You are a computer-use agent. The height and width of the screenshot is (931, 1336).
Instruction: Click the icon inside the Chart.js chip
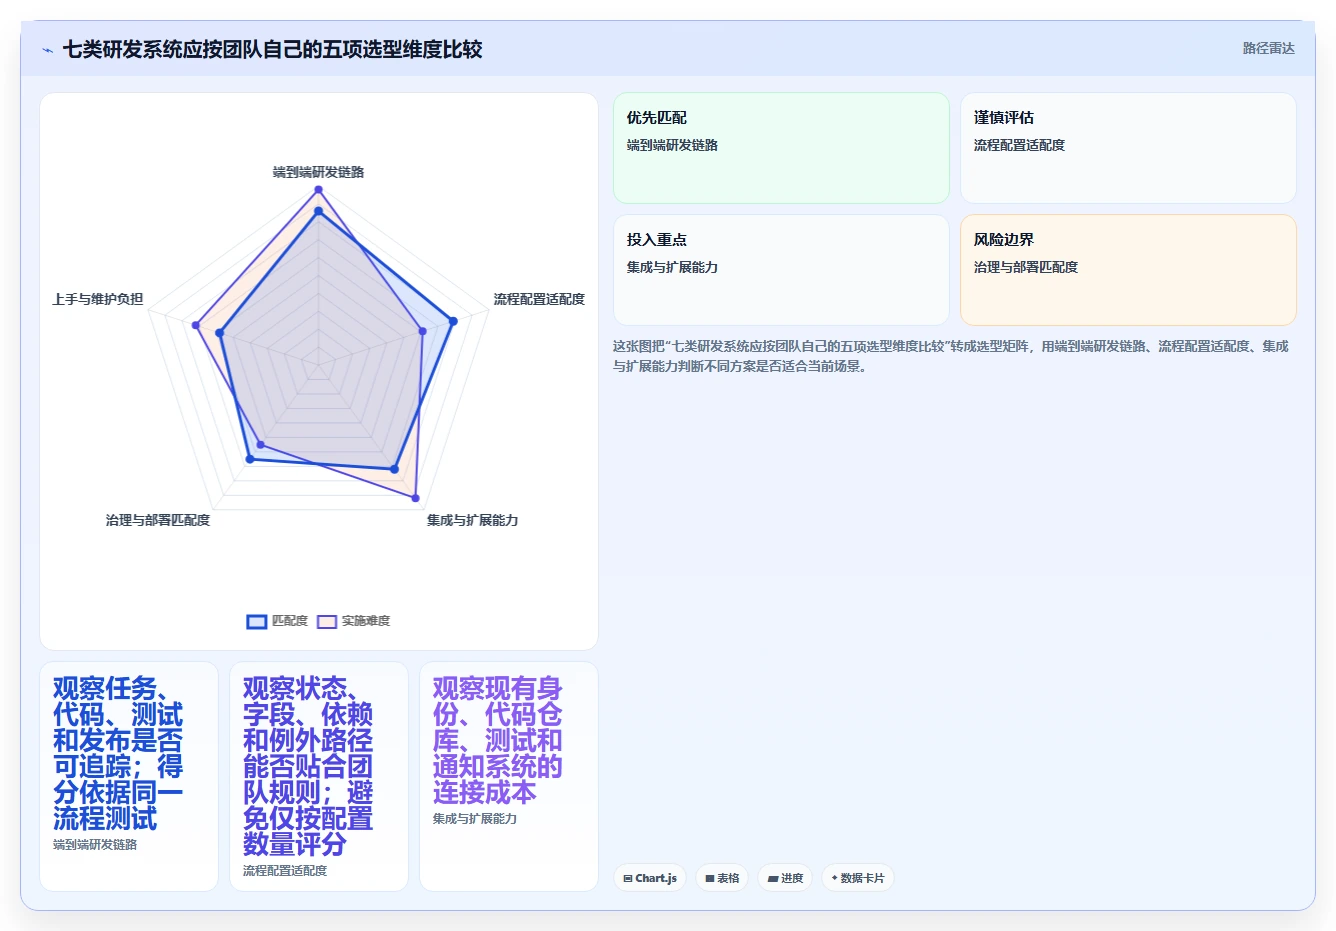[628, 878]
